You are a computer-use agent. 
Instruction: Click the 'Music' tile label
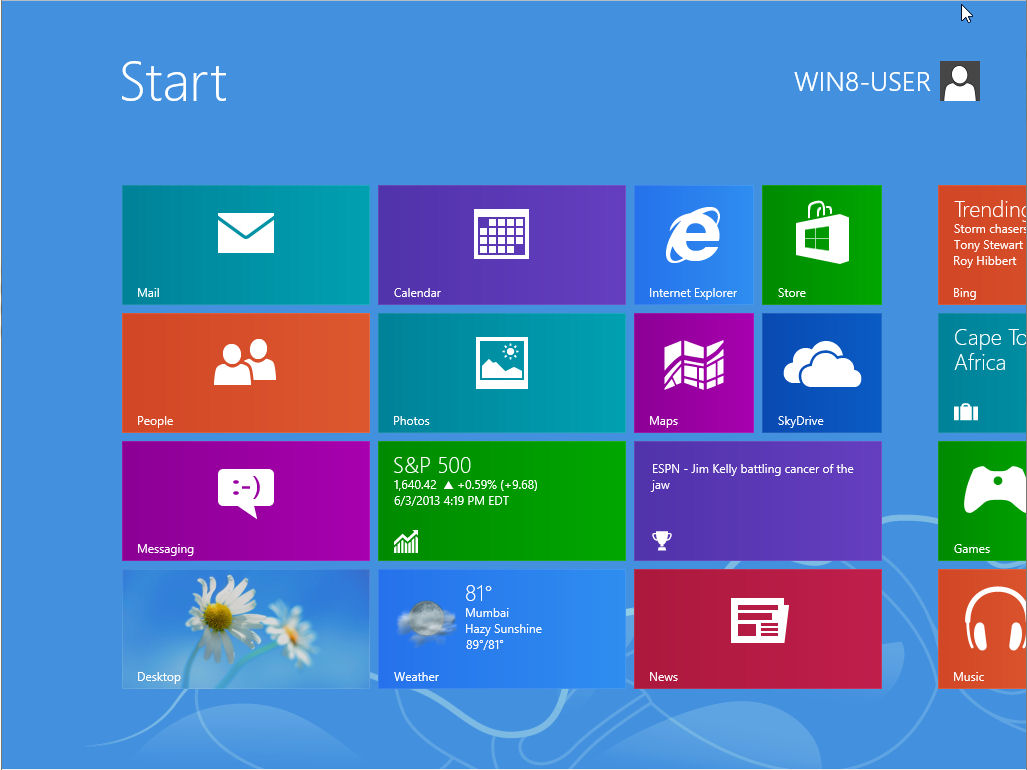968,677
